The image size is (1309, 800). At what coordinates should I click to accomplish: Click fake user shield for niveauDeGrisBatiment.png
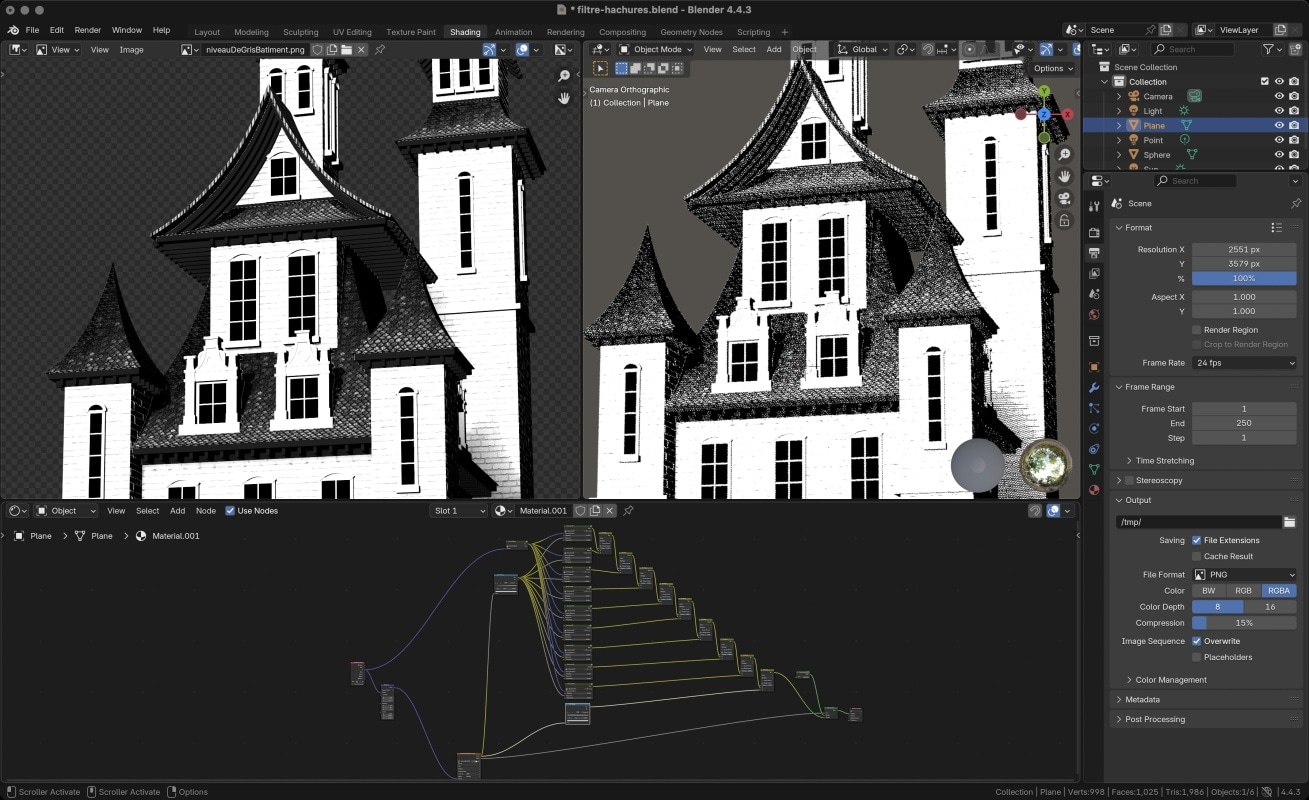317,49
